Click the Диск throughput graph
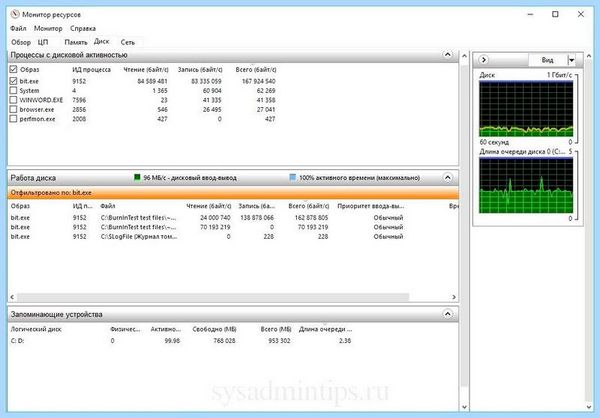600x418 pixels. pos(526,109)
